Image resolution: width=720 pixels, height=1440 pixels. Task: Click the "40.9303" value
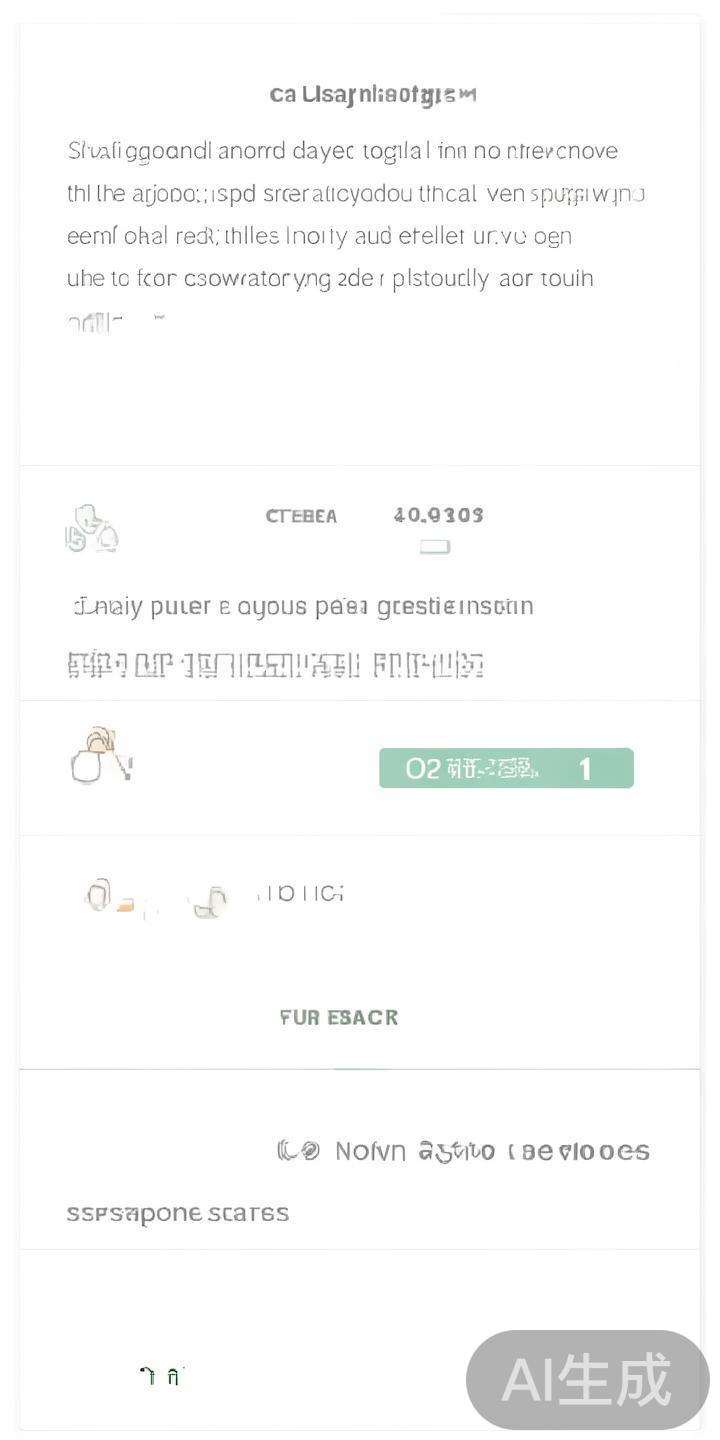[438, 515]
